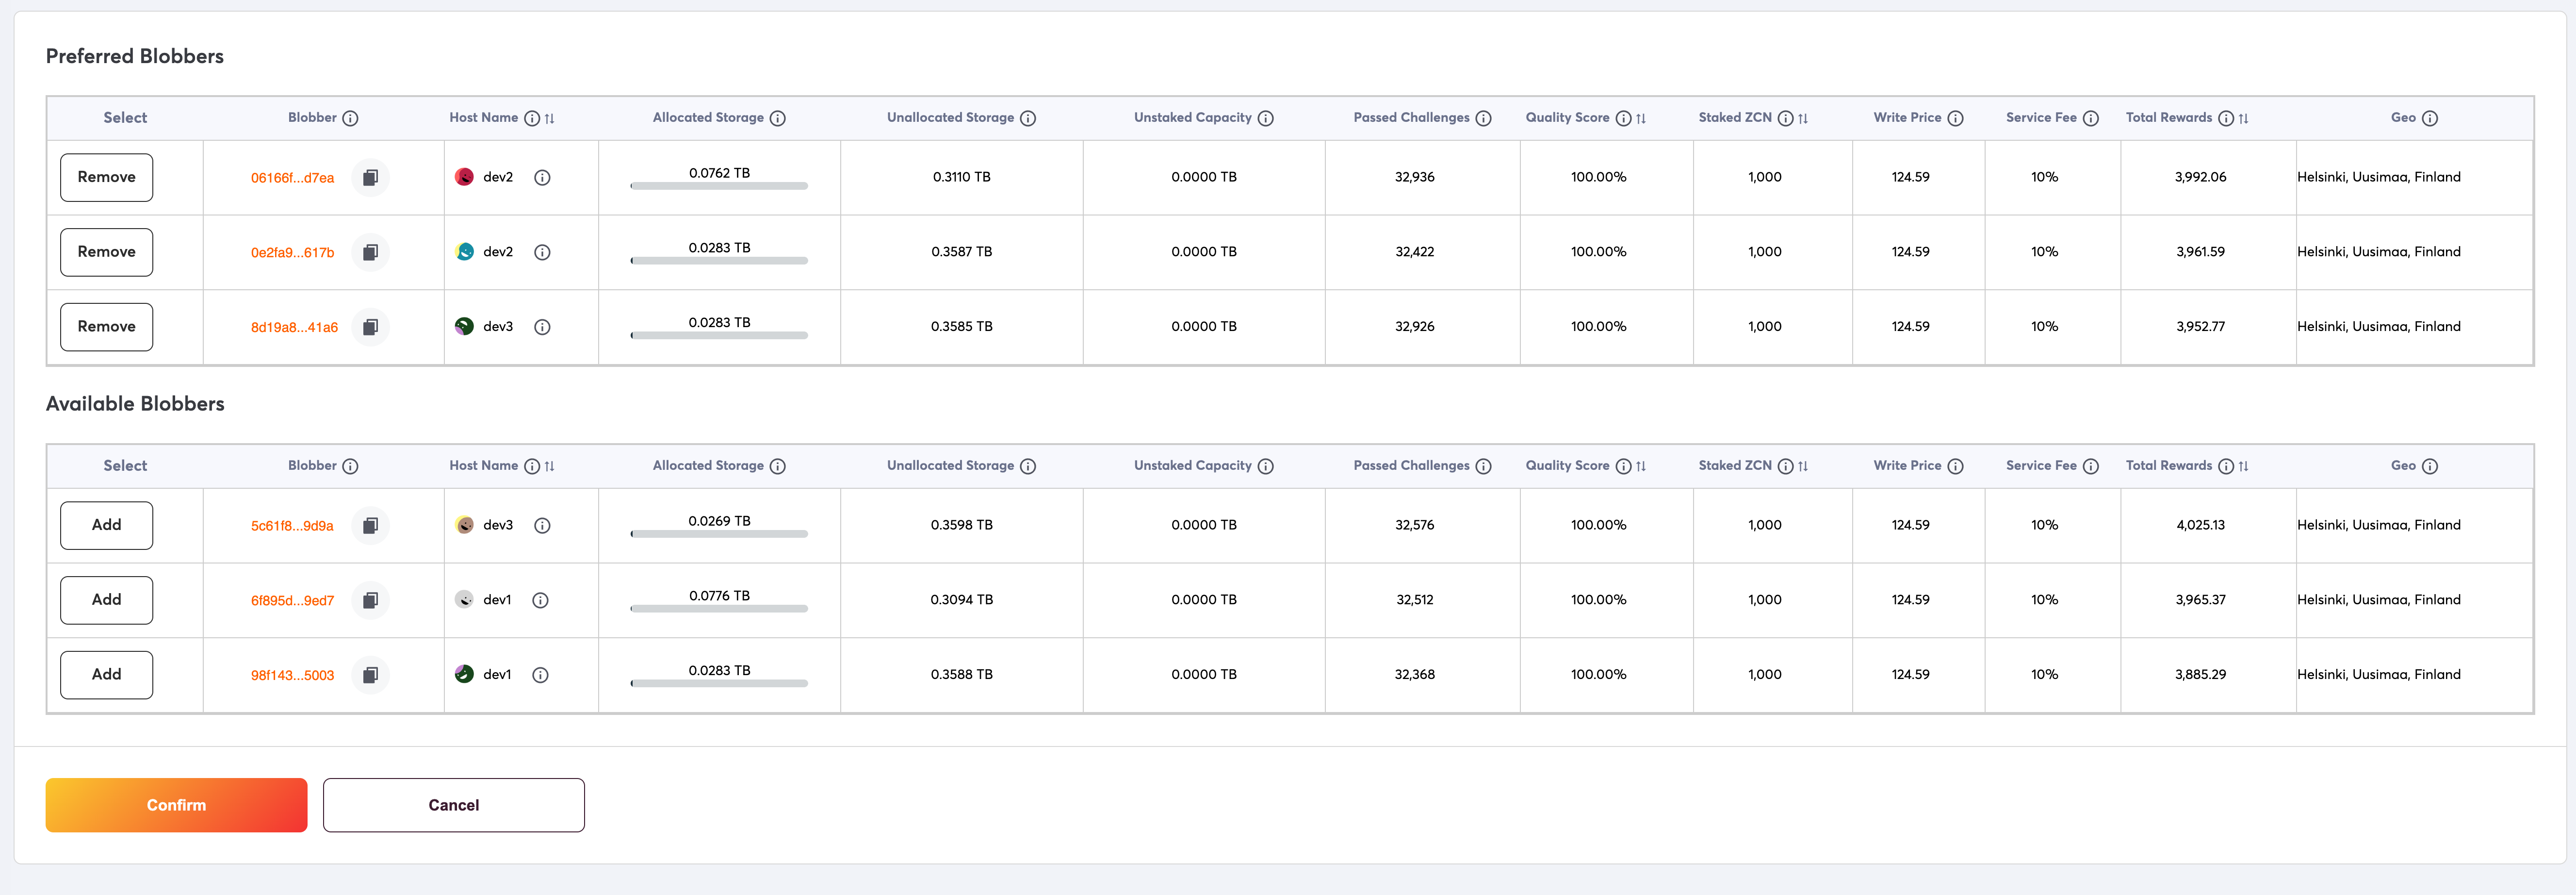The image size is (2576, 895).
Task: Open blobber link 6f895d...9ed7
Action: pyautogui.click(x=292, y=600)
